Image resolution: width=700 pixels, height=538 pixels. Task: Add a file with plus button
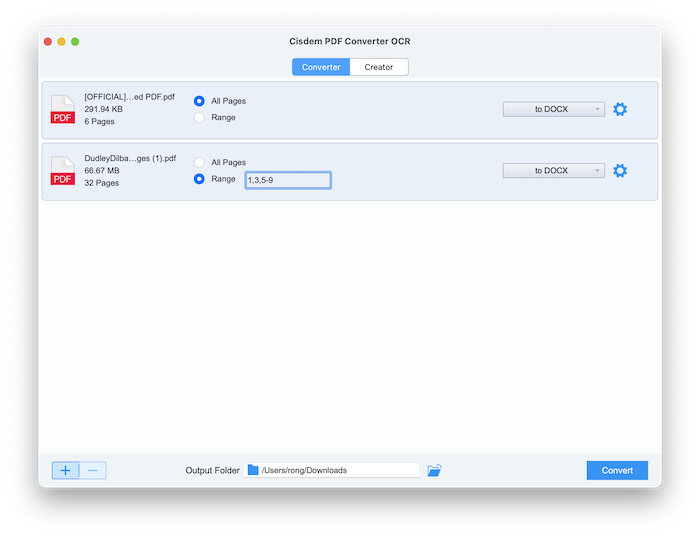pyautogui.click(x=66, y=470)
